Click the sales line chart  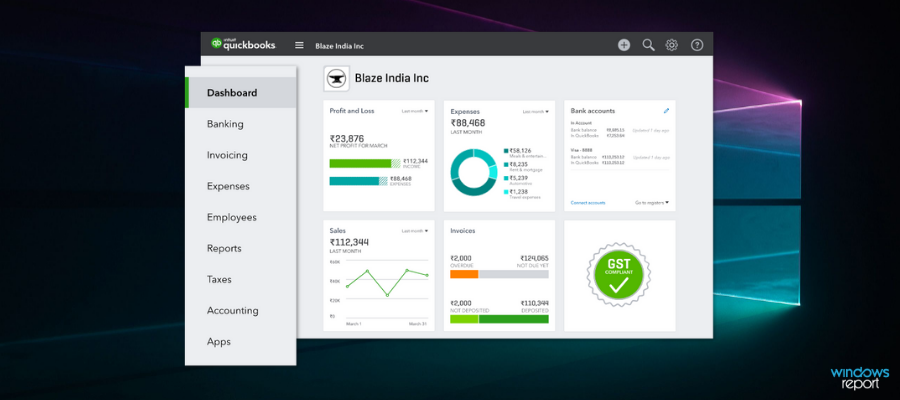(x=387, y=283)
